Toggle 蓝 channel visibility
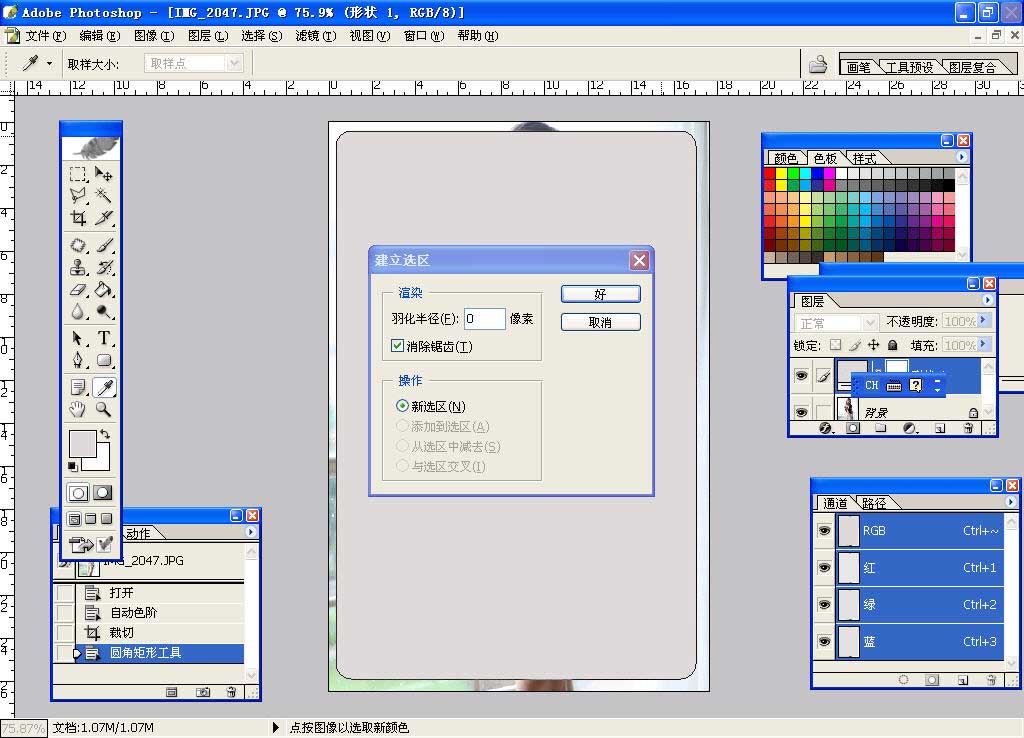This screenshot has height=738, width=1024. (824, 641)
